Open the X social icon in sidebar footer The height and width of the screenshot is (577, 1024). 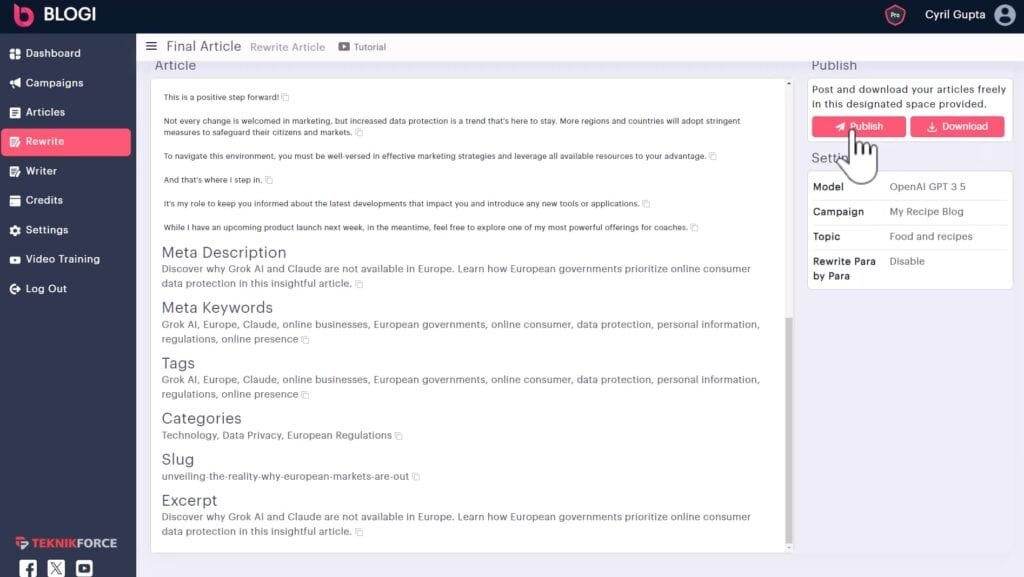[x=56, y=568]
